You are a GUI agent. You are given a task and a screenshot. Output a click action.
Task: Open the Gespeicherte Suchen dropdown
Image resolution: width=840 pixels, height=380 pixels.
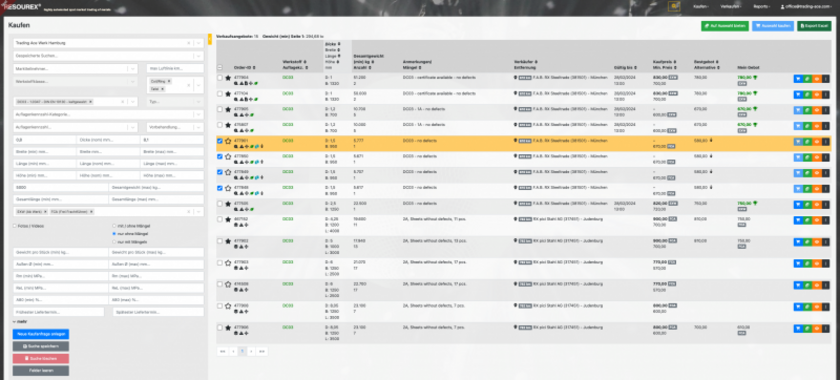tap(199, 56)
